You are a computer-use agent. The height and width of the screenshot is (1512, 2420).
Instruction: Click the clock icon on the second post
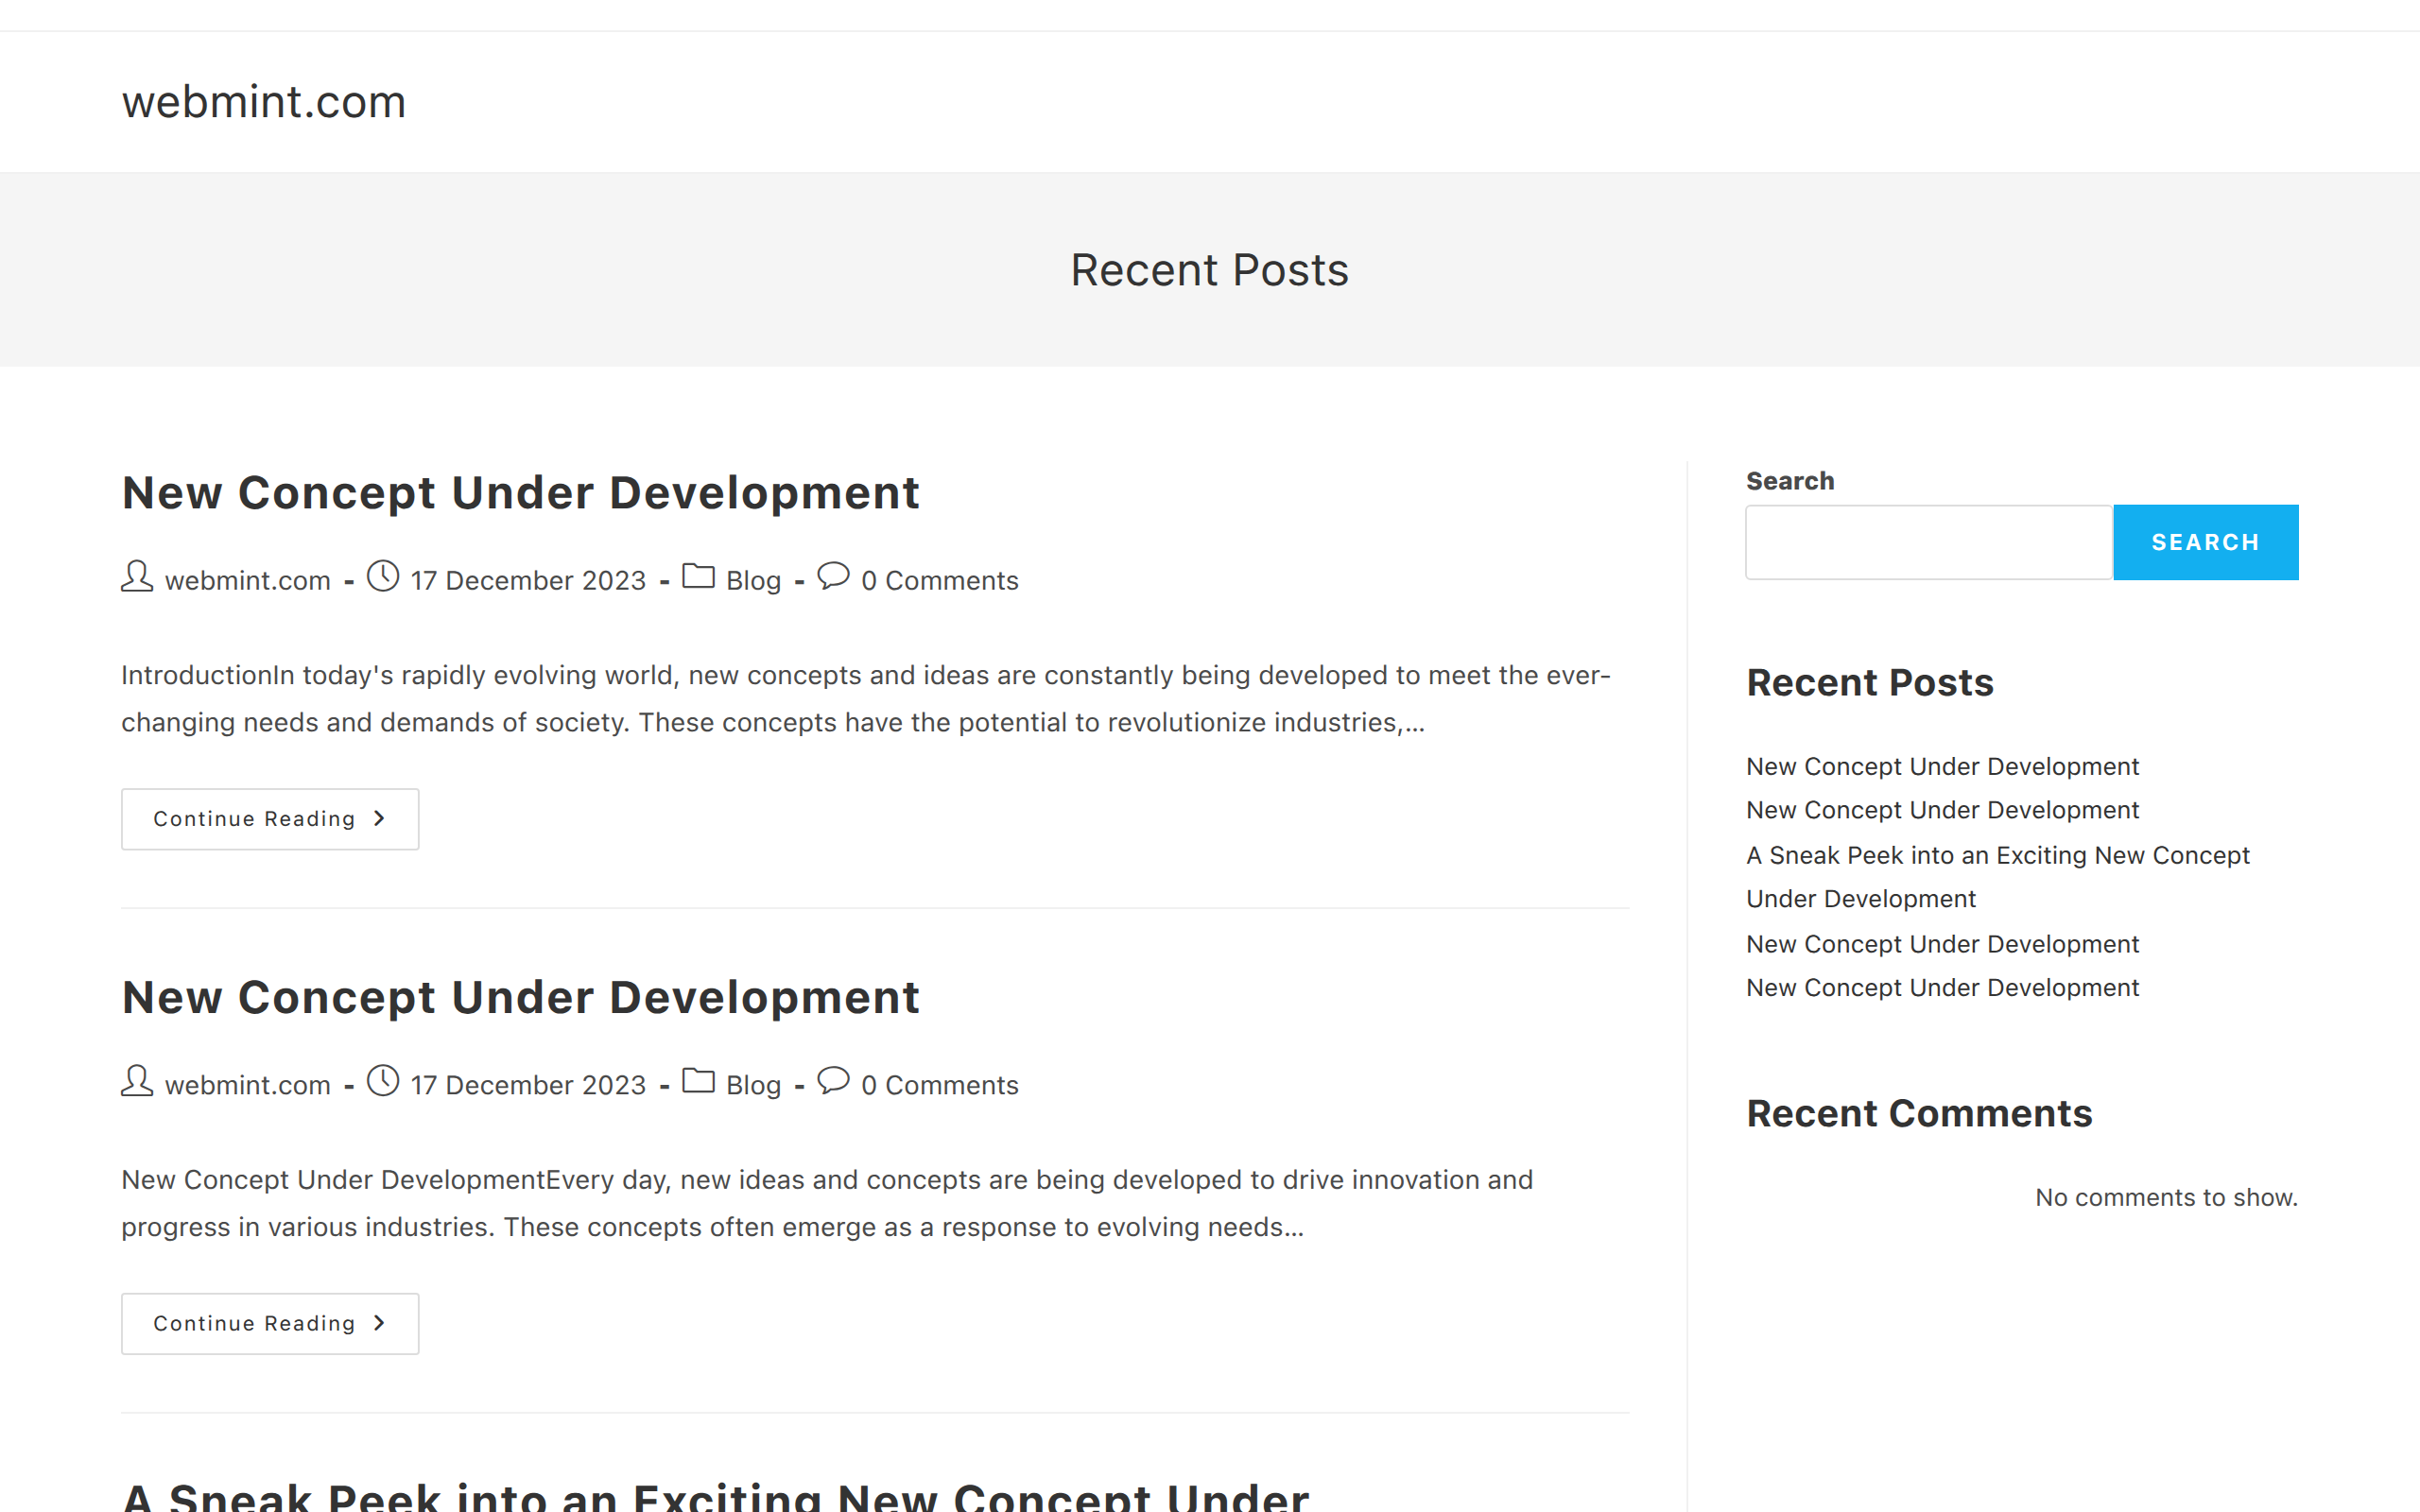(x=383, y=1082)
